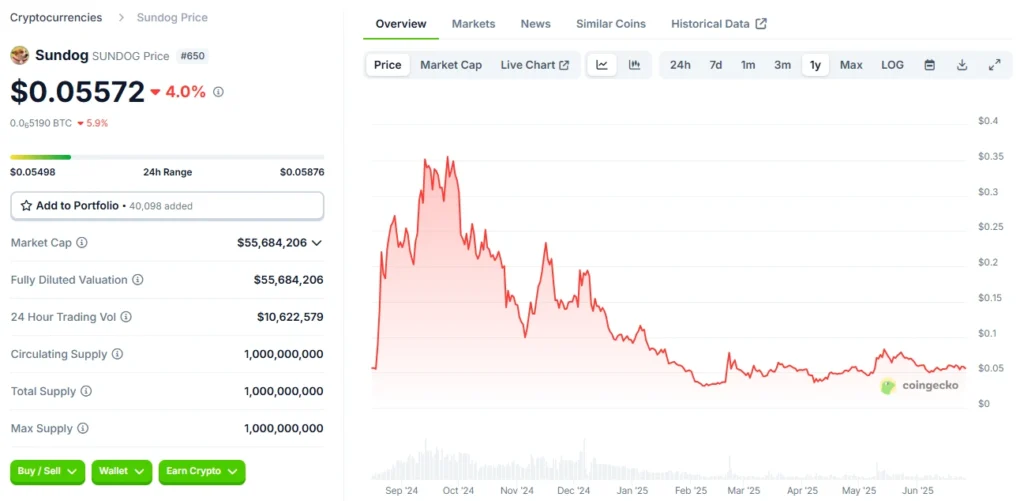Click the Circulating Supply info icon
This screenshot has width=1024, height=501.
tap(117, 354)
